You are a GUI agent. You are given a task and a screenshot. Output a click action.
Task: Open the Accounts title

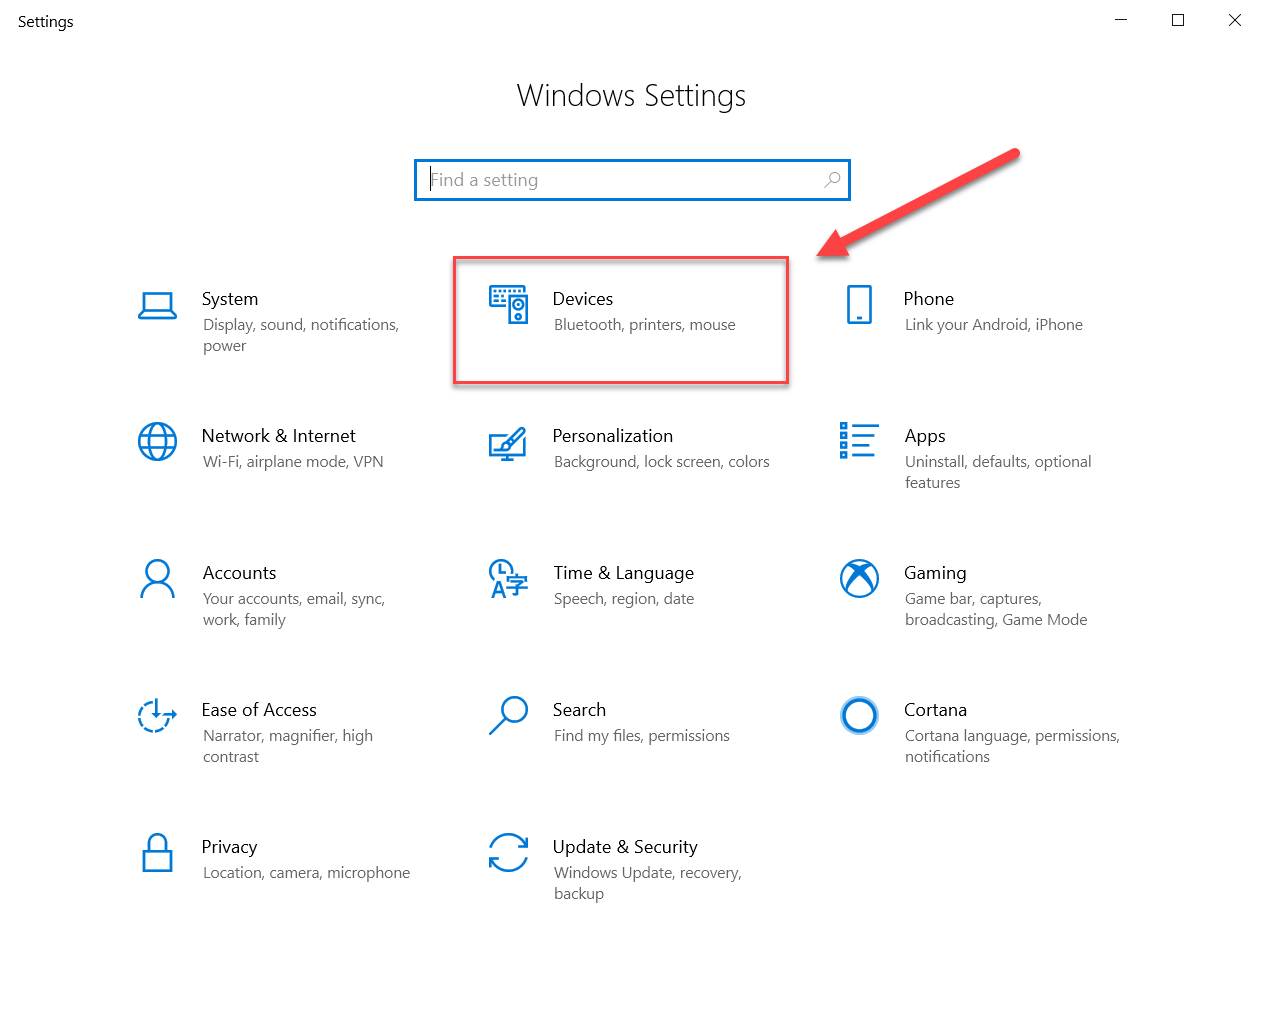(x=240, y=573)
